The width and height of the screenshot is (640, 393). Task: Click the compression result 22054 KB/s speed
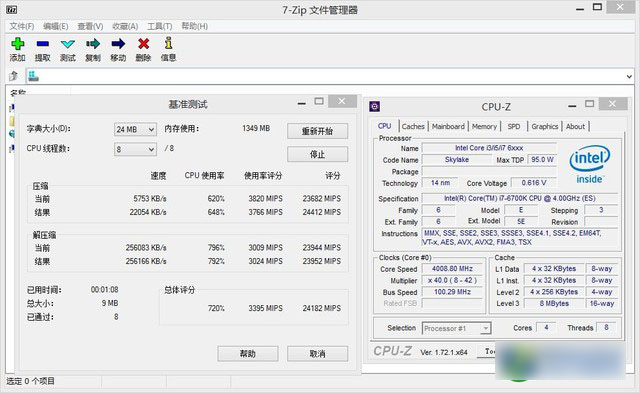tap(148, 212)
